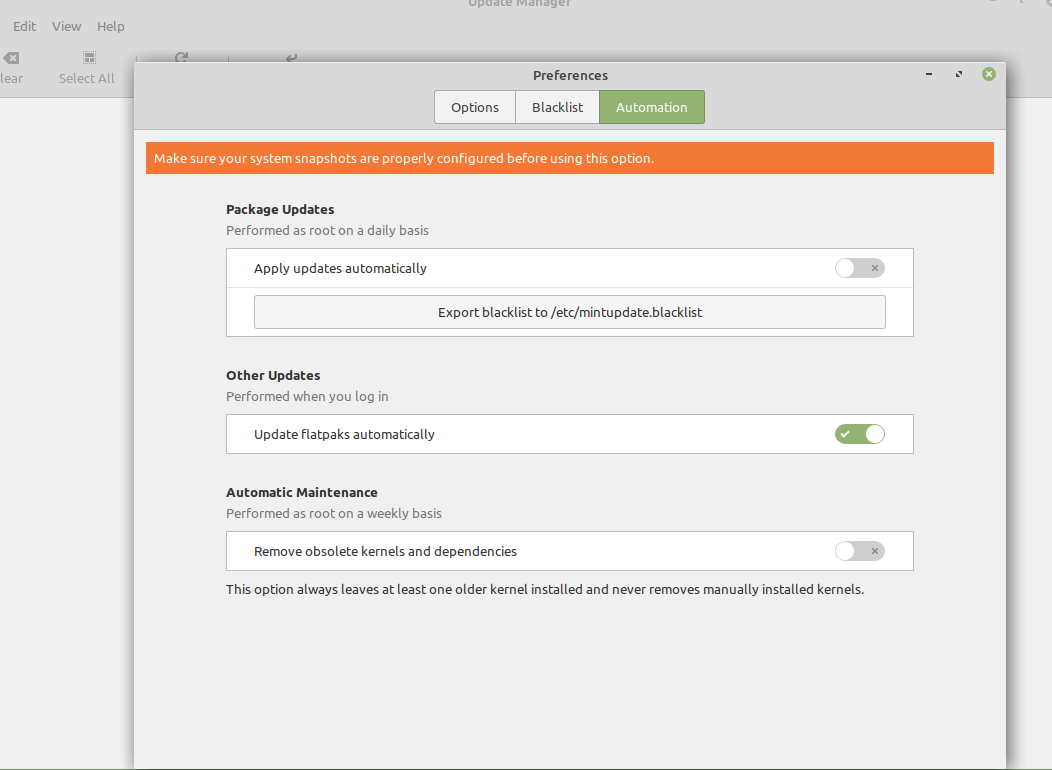Viewport: 1052px width, 770px height.
Task: Click the circular Refresh arrow icon
Action: click(181, 57)
